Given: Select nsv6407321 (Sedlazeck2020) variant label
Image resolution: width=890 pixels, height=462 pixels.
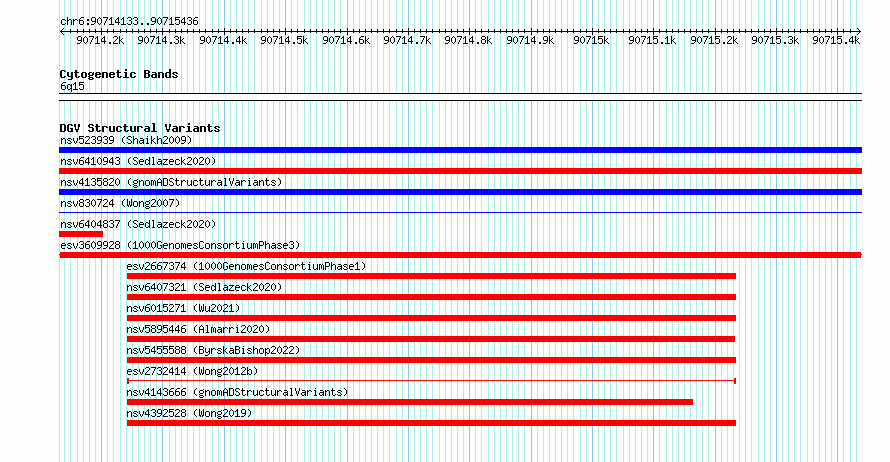Looking at the screenshot, I should point(204,287).
